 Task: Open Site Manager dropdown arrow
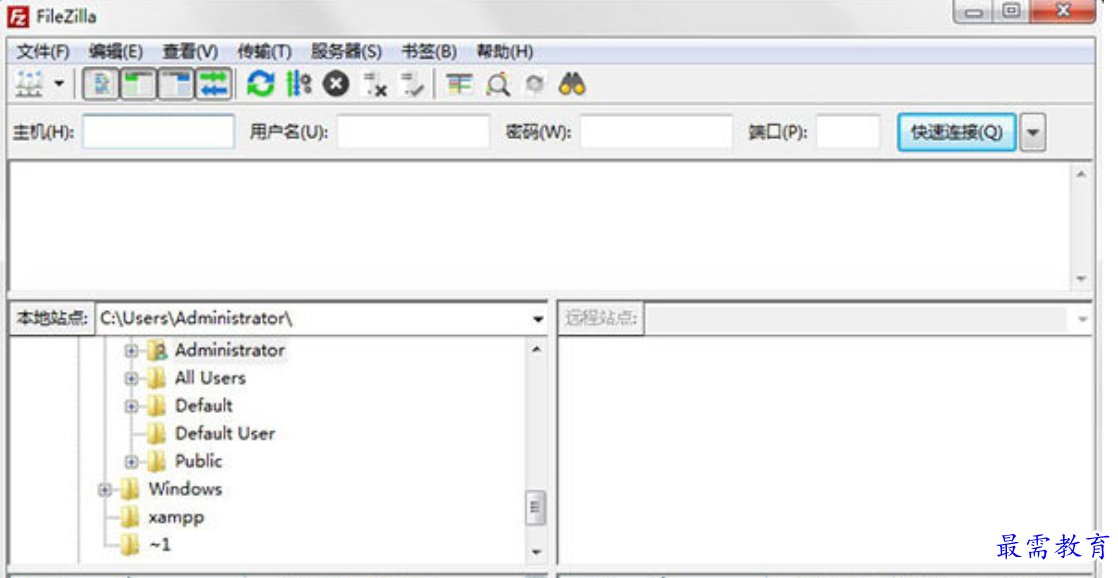[59, 84]
